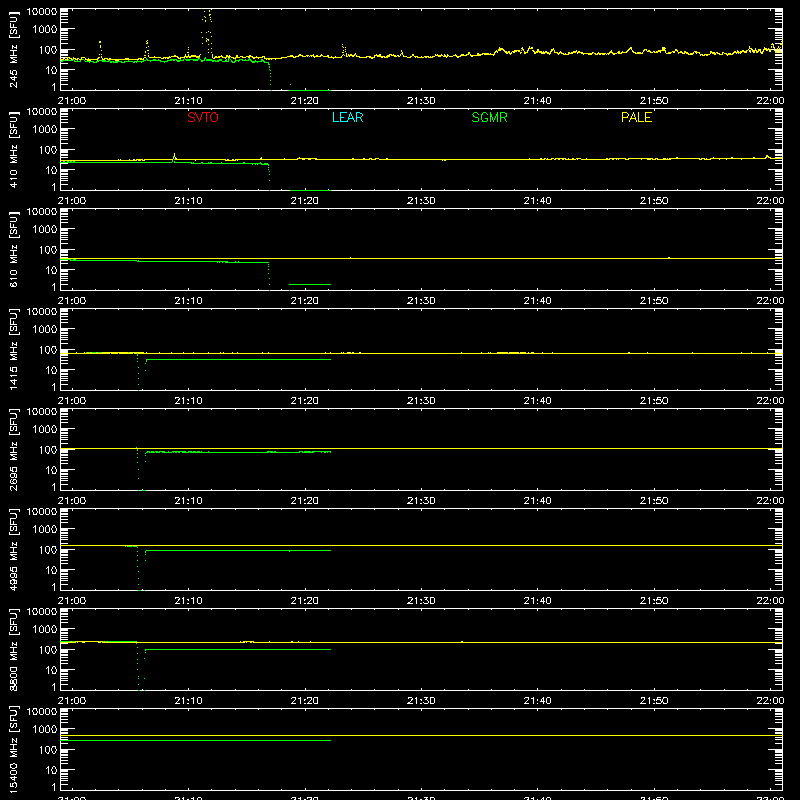The image size is (800, 800).
Task: Click 21:00 time tick below 8800 MHz panel
Action: pos(72,701)
